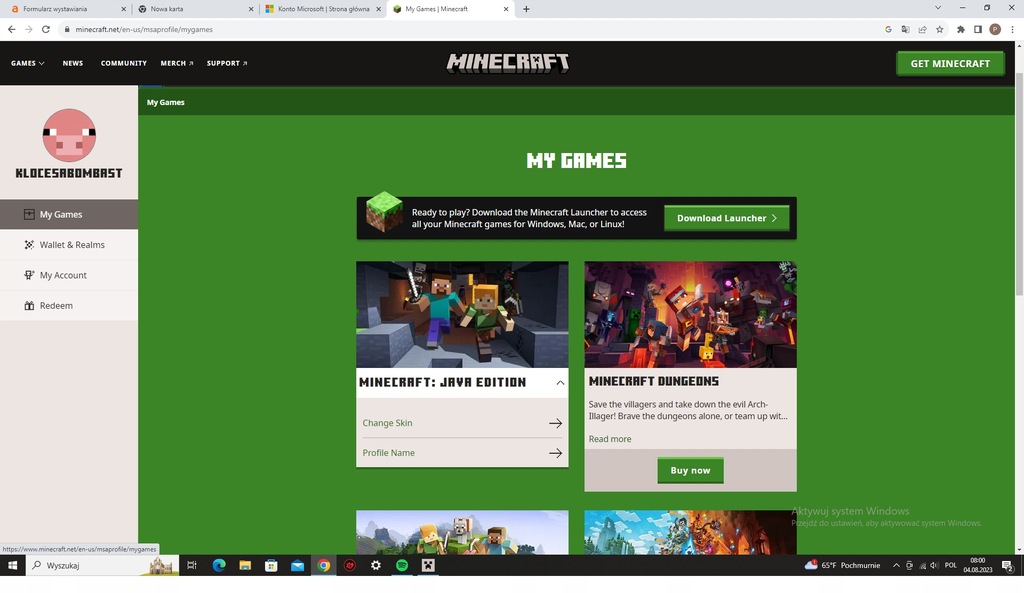Click the Wyszukaj taskbar search box
1024x593 pixels.
click(x=103, y=566)
